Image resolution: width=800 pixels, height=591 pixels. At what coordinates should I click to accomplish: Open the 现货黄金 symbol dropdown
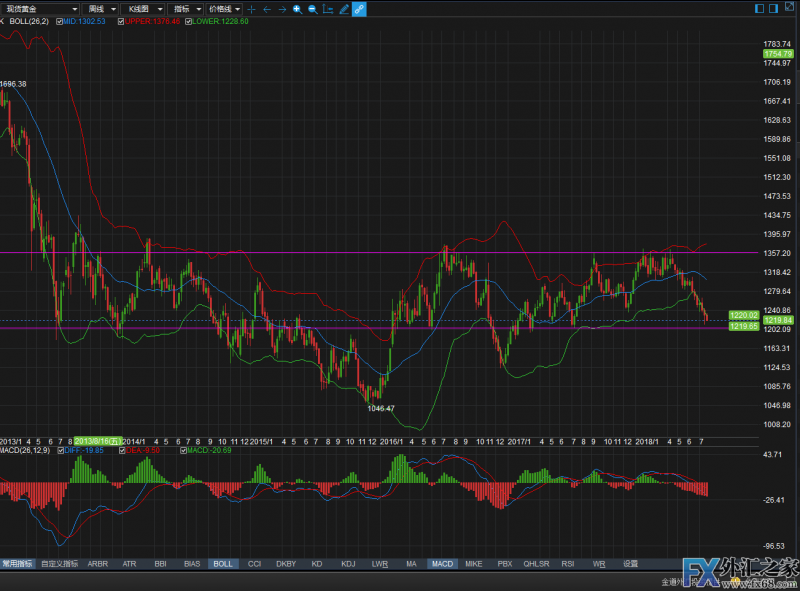point(41,8)
